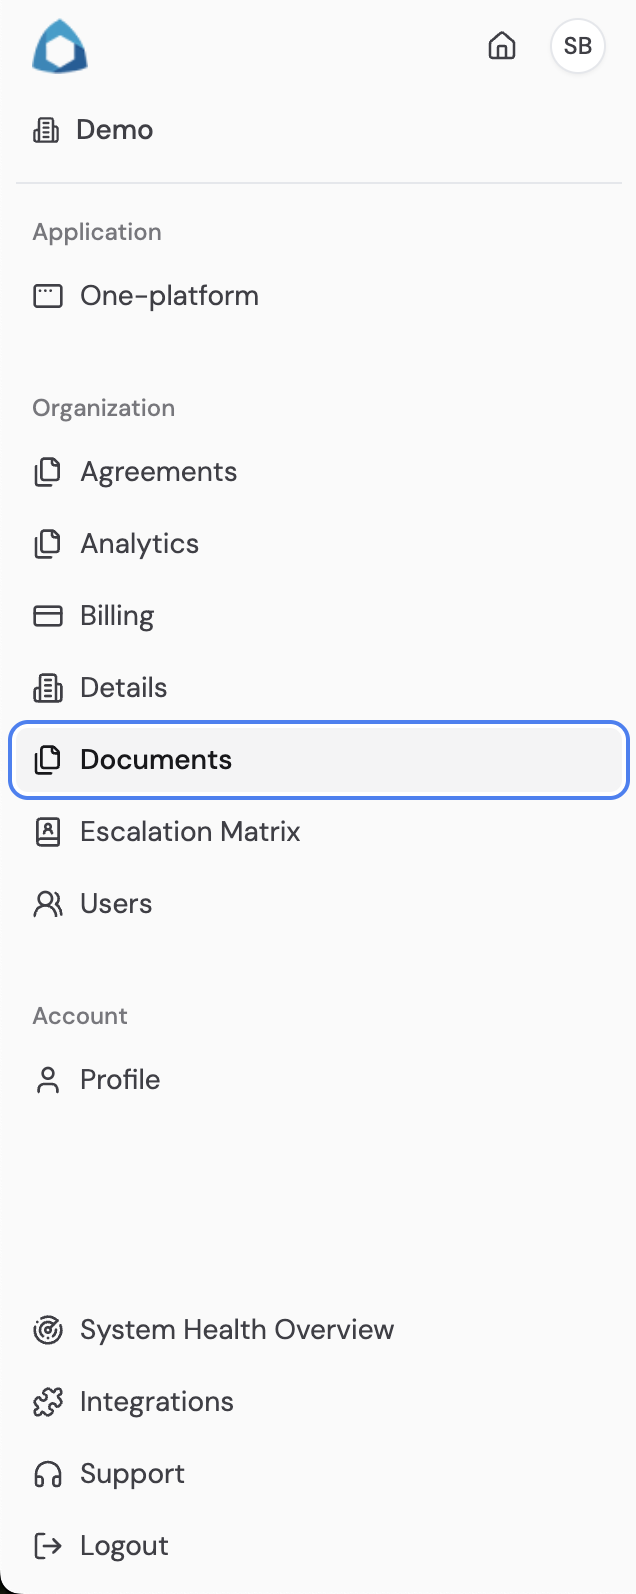The width and height of the screenshot is (636, 1594).
Task: Click the Support text link
Action: click(132, 1474)
